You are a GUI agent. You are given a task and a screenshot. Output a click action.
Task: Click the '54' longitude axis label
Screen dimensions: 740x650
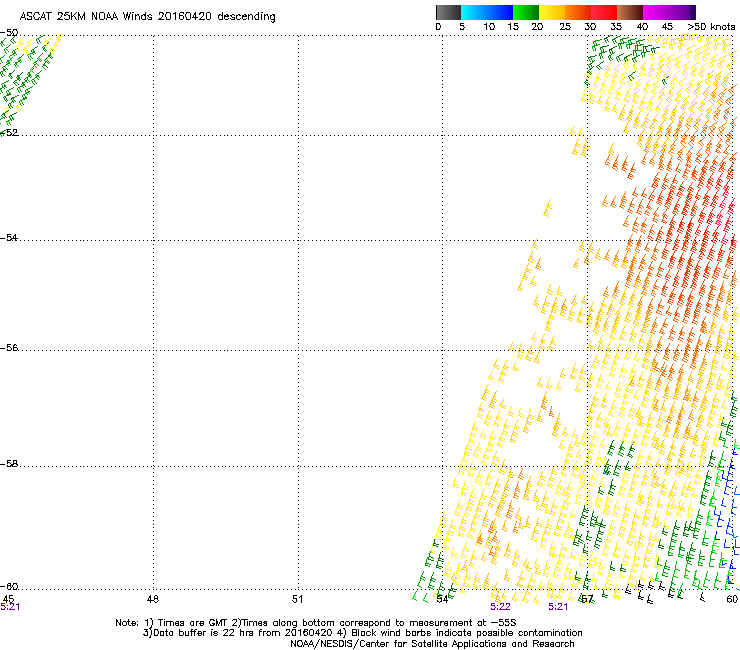pos(442,599)
